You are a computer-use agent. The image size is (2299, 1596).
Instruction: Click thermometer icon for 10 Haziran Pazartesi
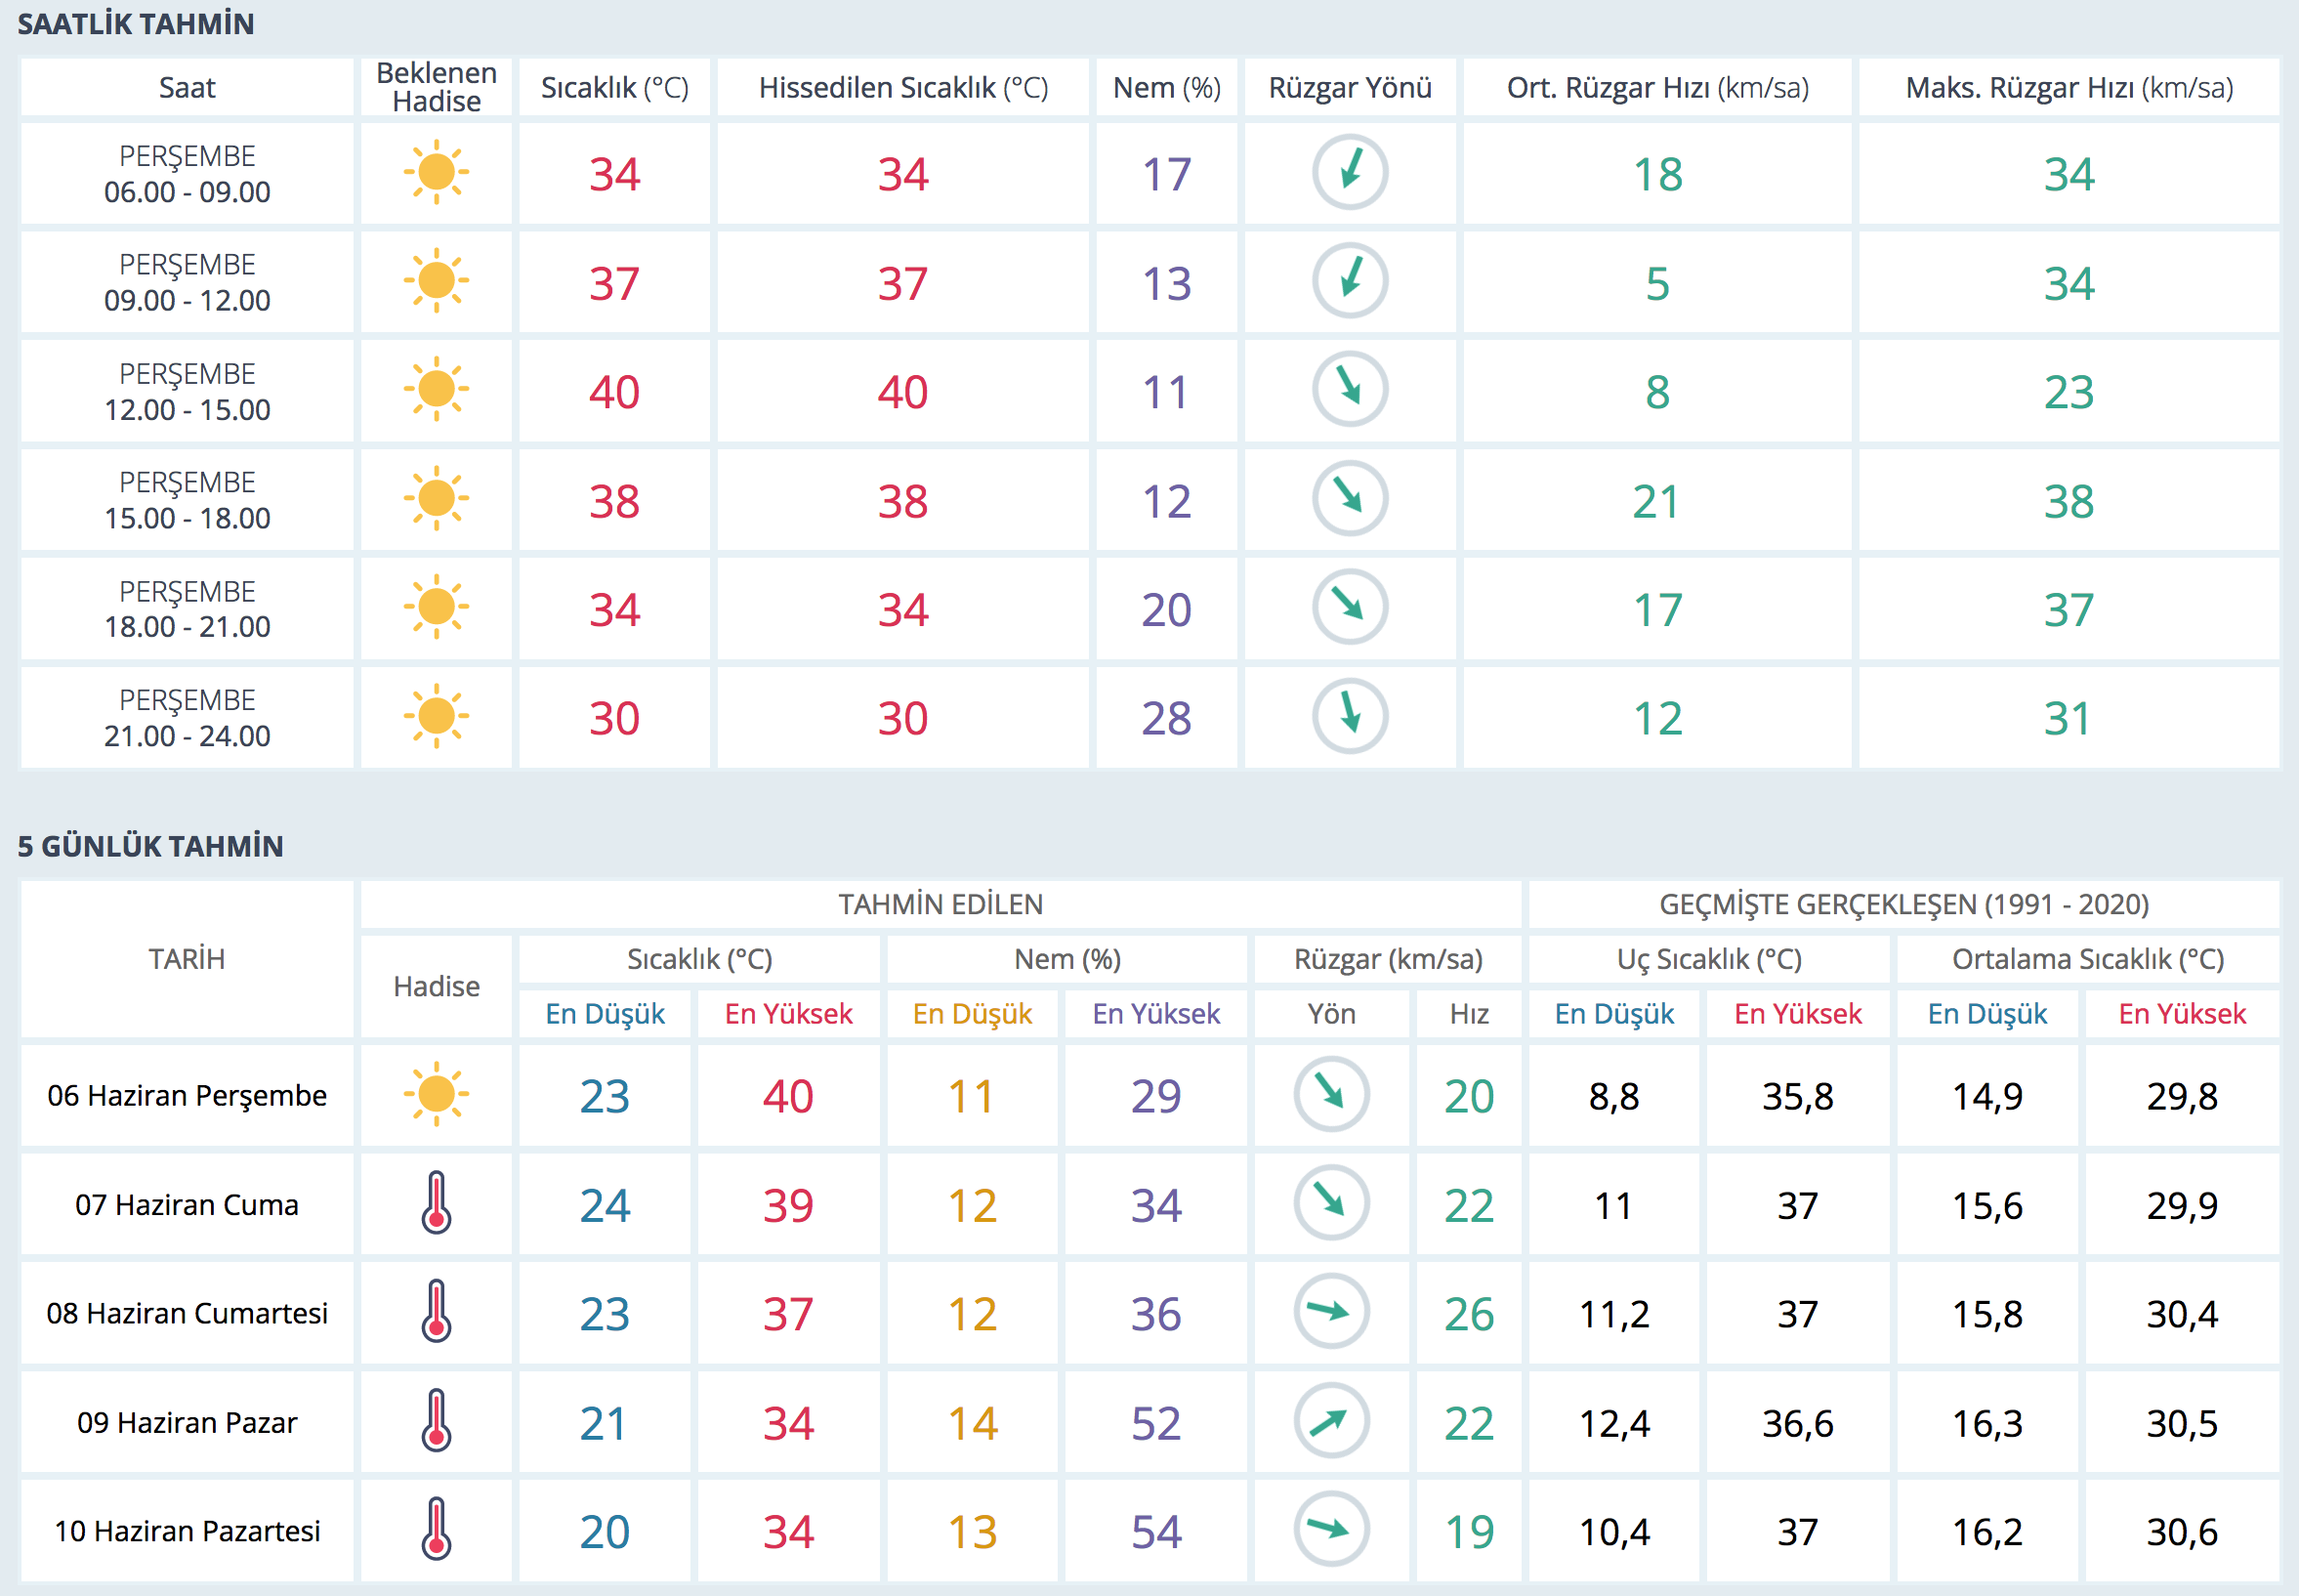click(436, 1529)
